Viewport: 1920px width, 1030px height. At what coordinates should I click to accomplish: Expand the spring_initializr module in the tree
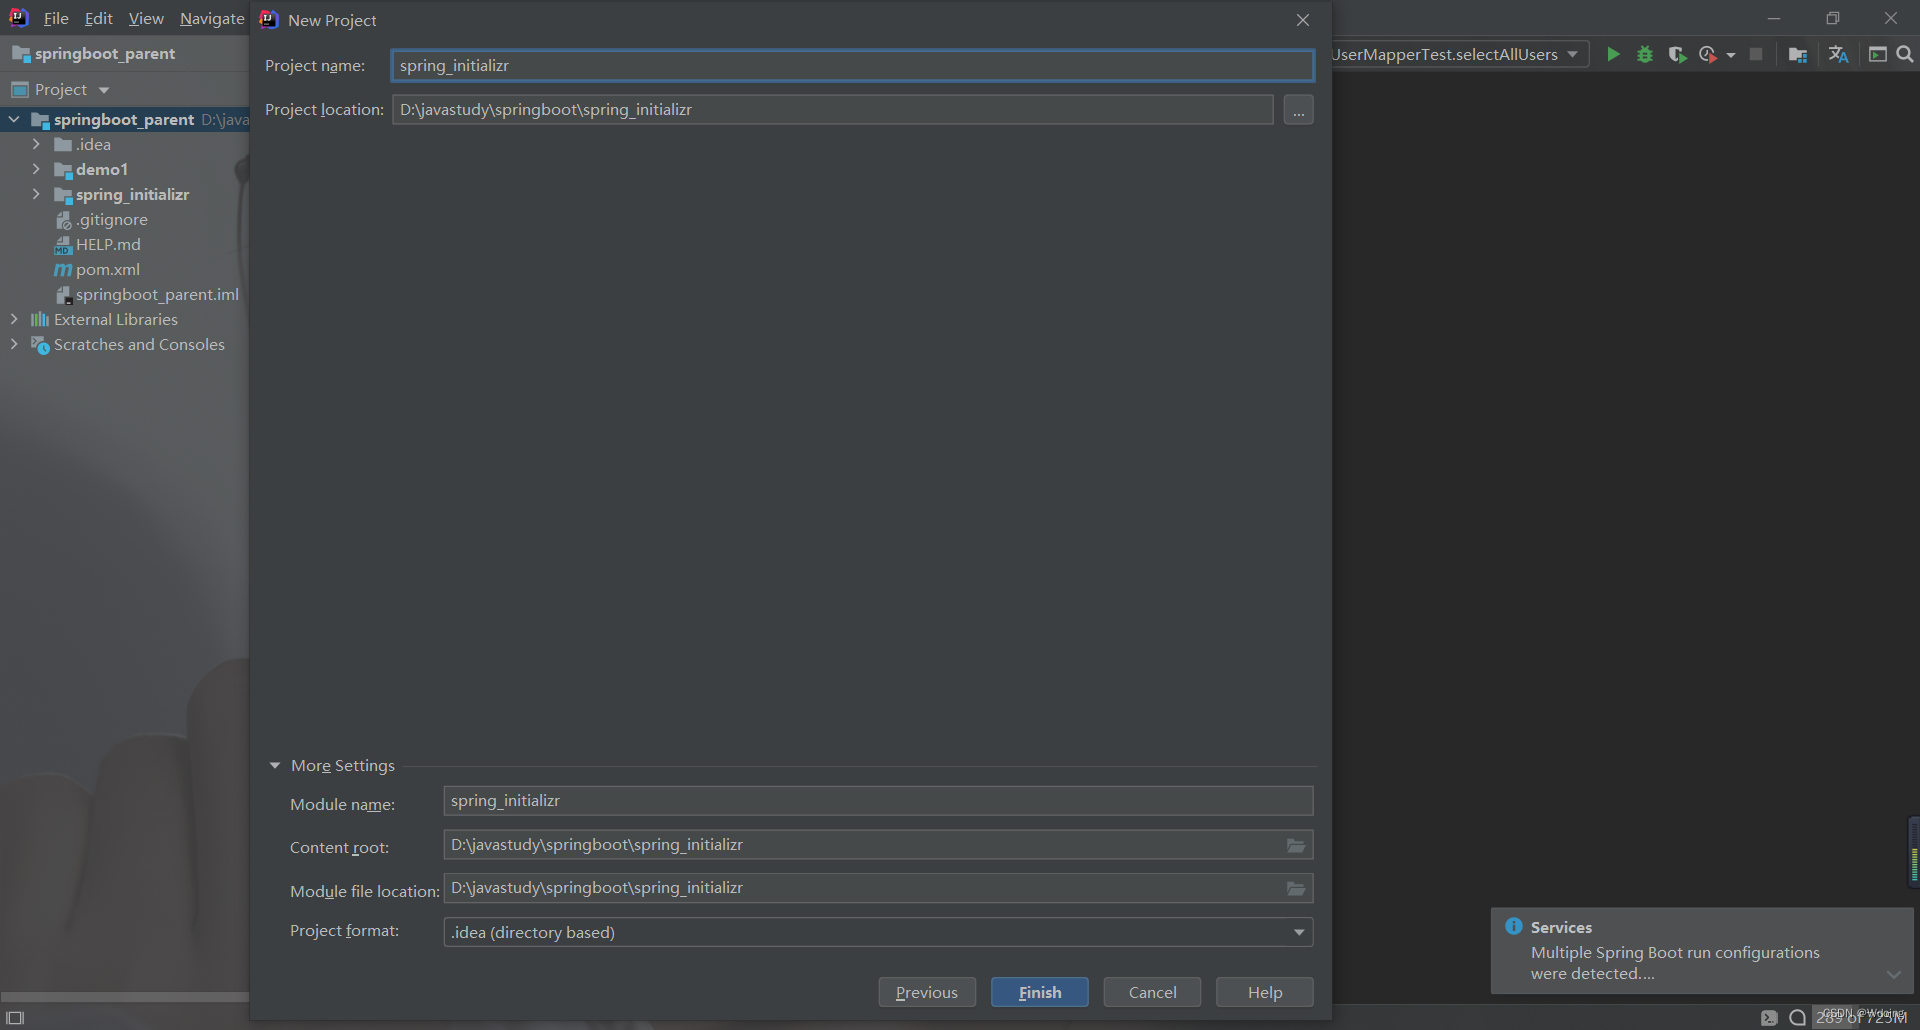click(36, 194)
